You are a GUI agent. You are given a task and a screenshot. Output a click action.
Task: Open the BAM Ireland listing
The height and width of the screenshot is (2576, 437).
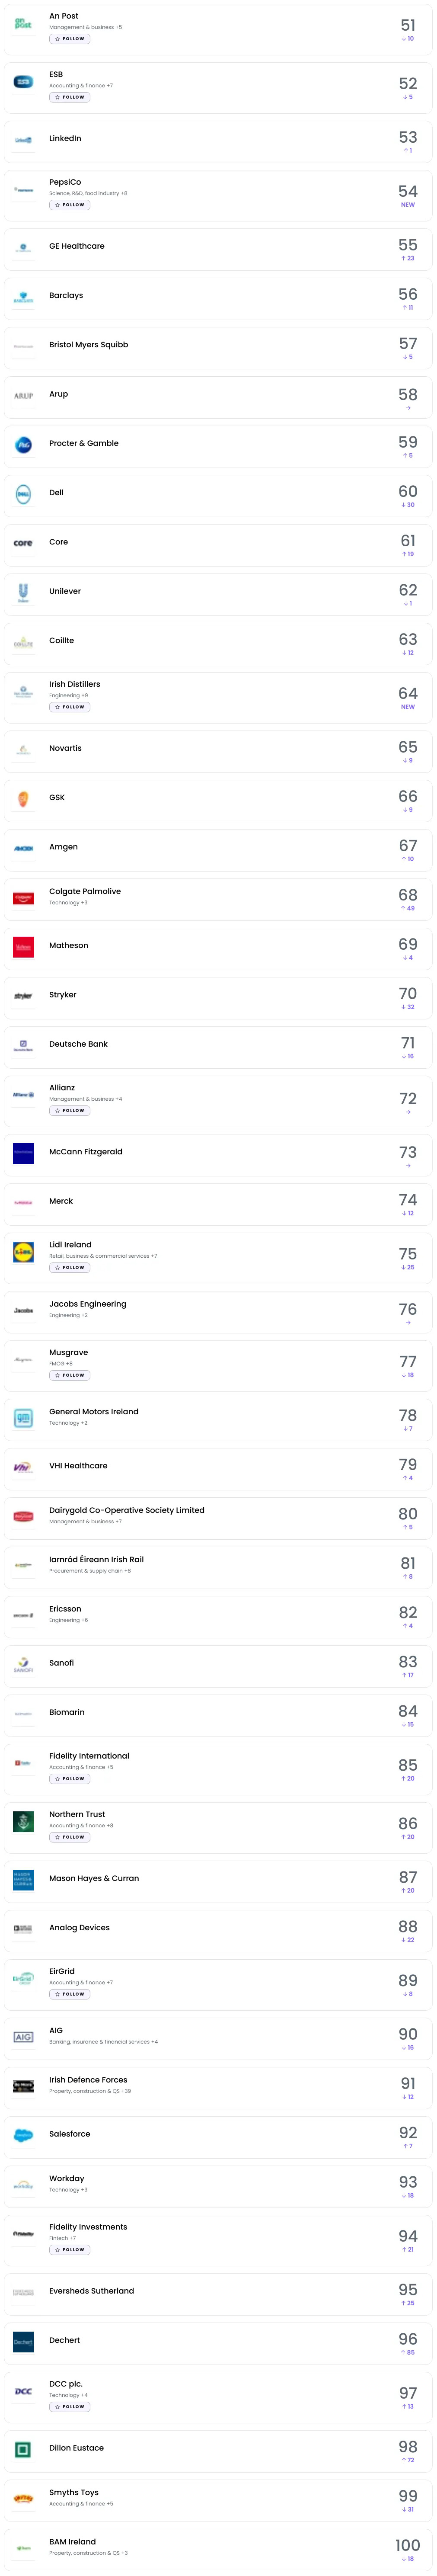tap(72, 2541)
